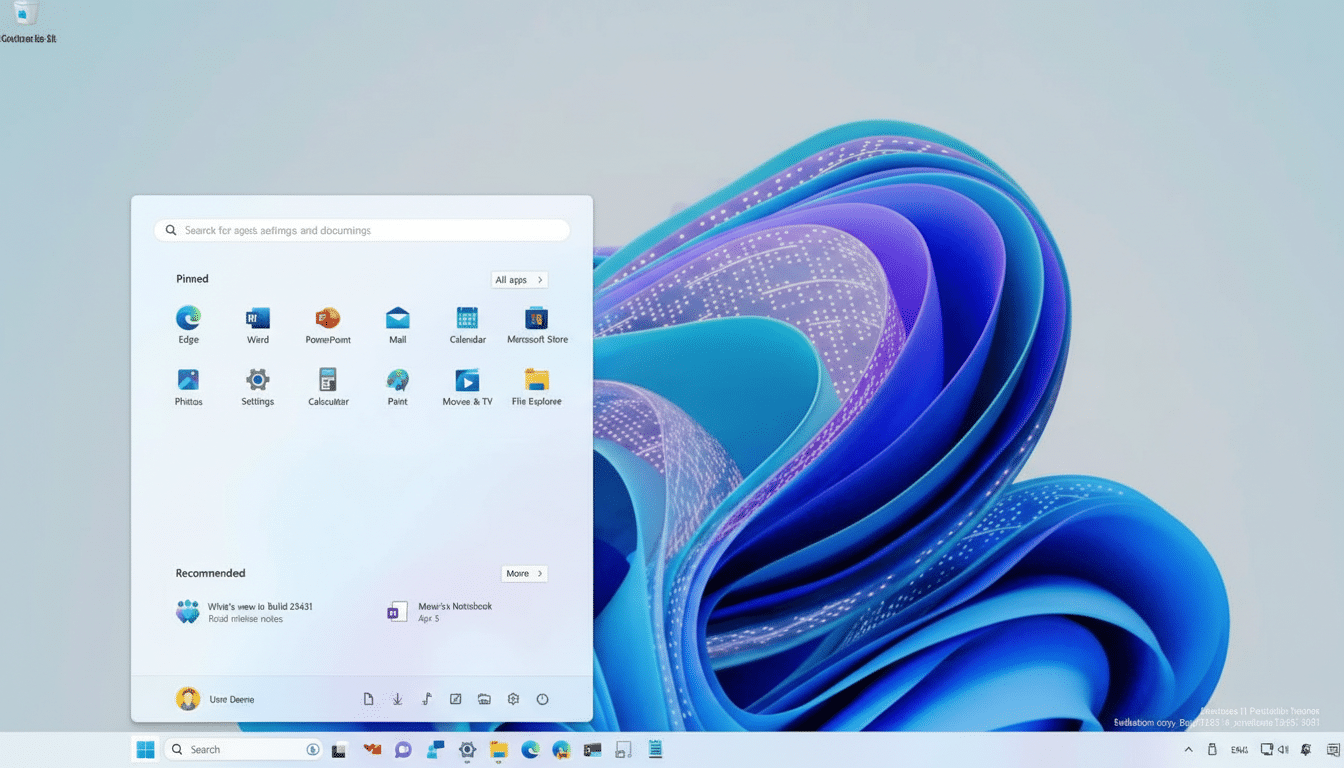Launch Word from the Start menu
The image size is (1344, 768).
(257, 318)
